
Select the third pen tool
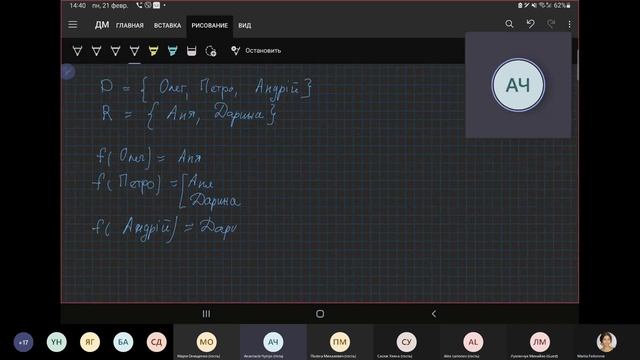(116, 51)
